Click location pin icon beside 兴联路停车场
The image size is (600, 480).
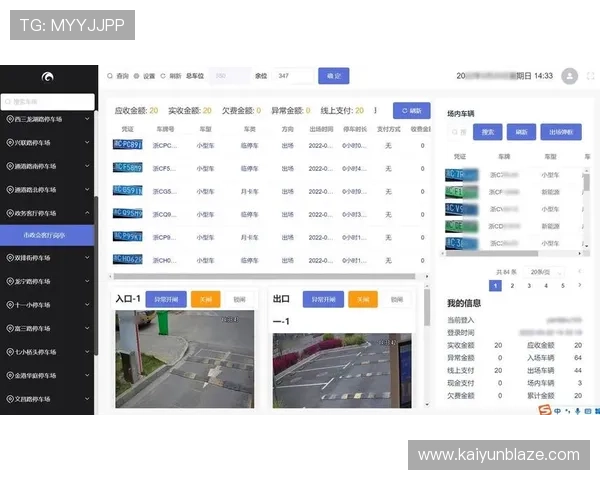pyautogui.click(x=10, y=142)
